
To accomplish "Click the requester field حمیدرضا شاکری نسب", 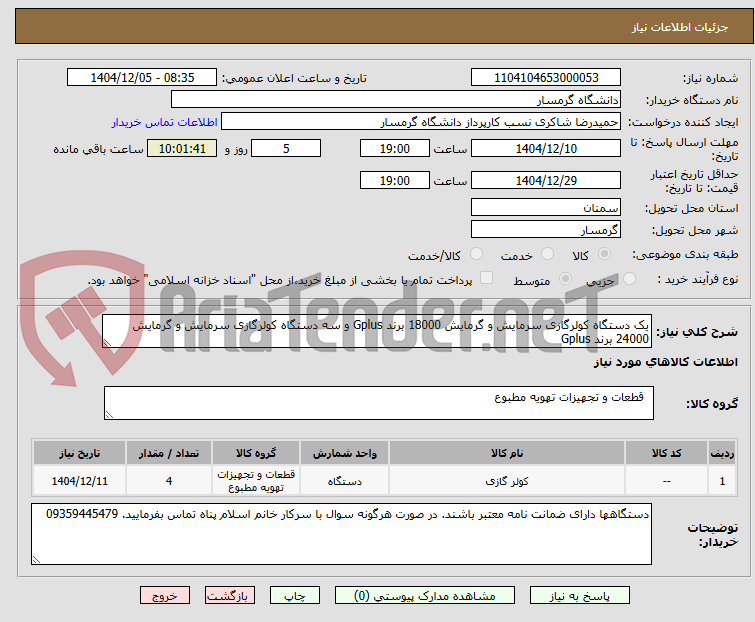I will coord(421,122).
